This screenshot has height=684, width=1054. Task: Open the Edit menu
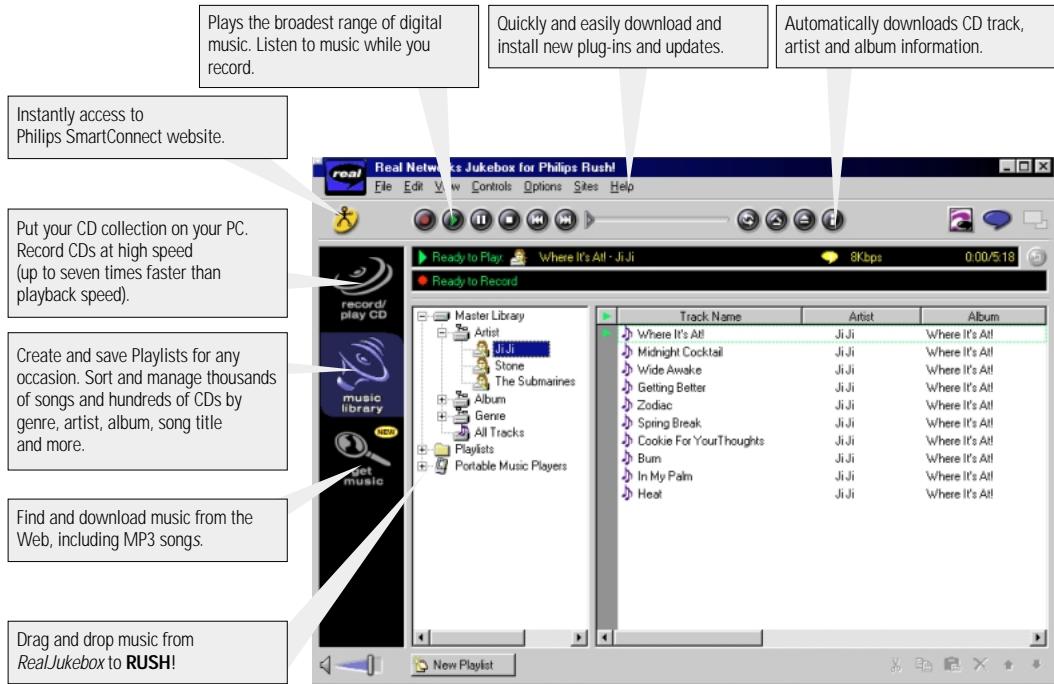(x=413, y=186)
